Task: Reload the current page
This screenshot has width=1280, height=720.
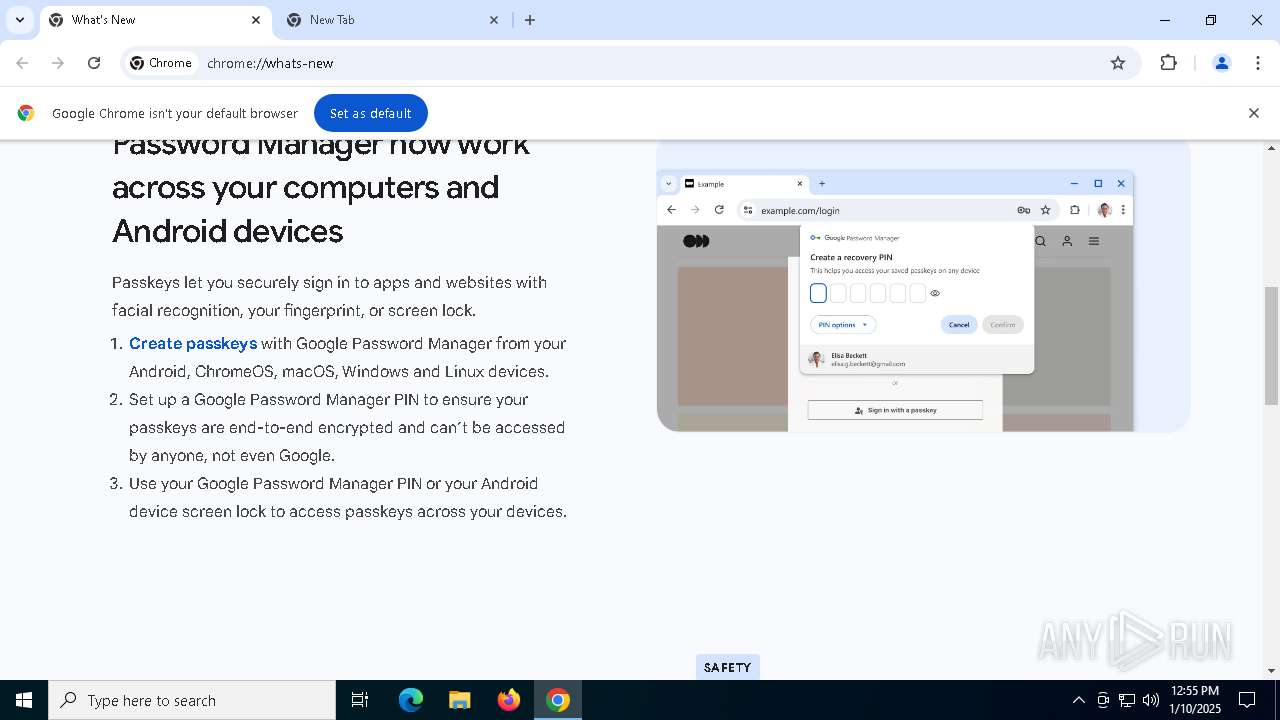Action: [94, 63]
